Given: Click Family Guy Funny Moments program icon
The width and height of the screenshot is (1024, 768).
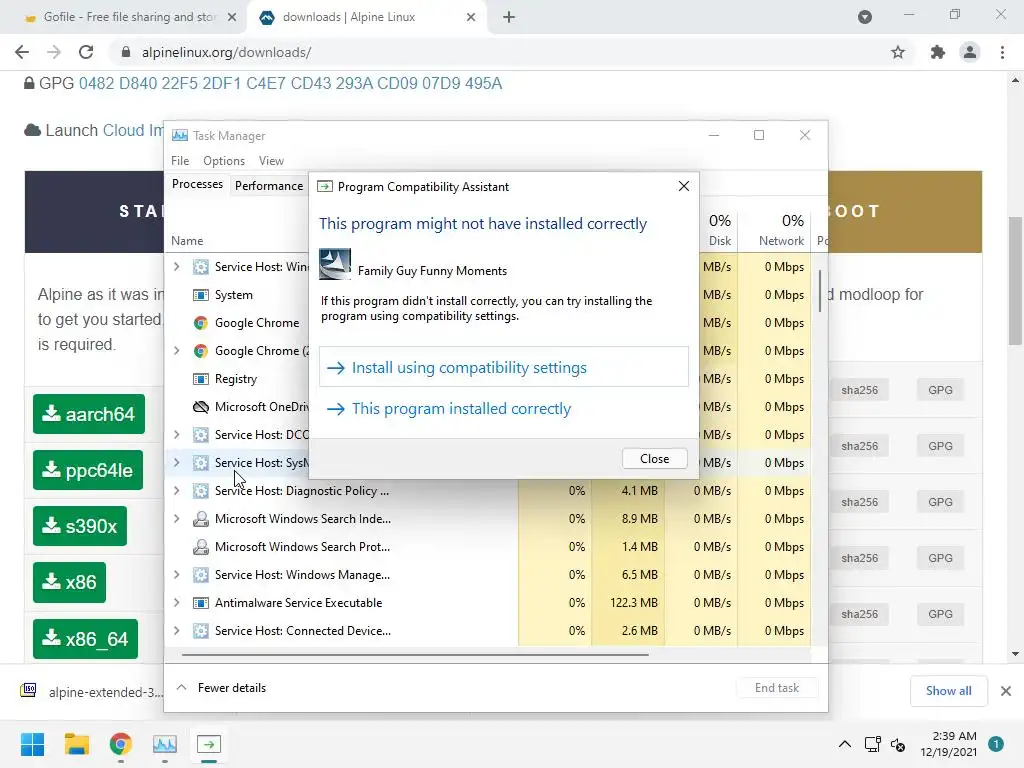Looking at the screenshot, I should [x=335, y=264].
